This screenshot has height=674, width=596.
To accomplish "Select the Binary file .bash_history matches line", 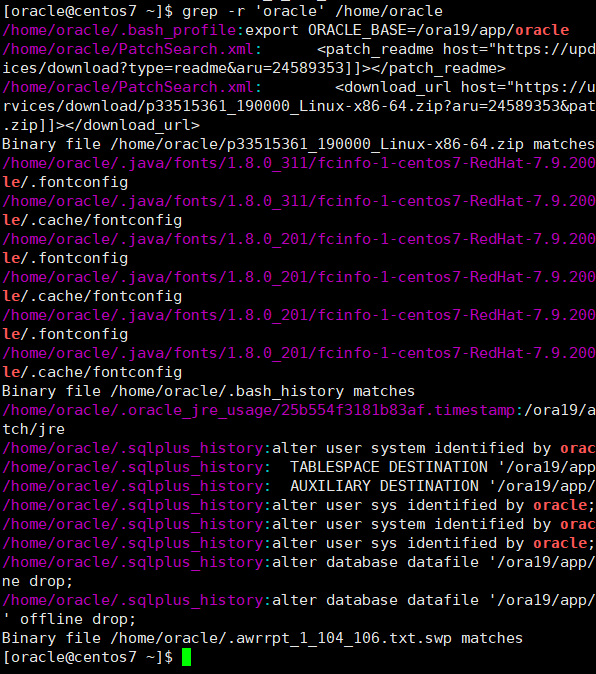I will (208, 391).
